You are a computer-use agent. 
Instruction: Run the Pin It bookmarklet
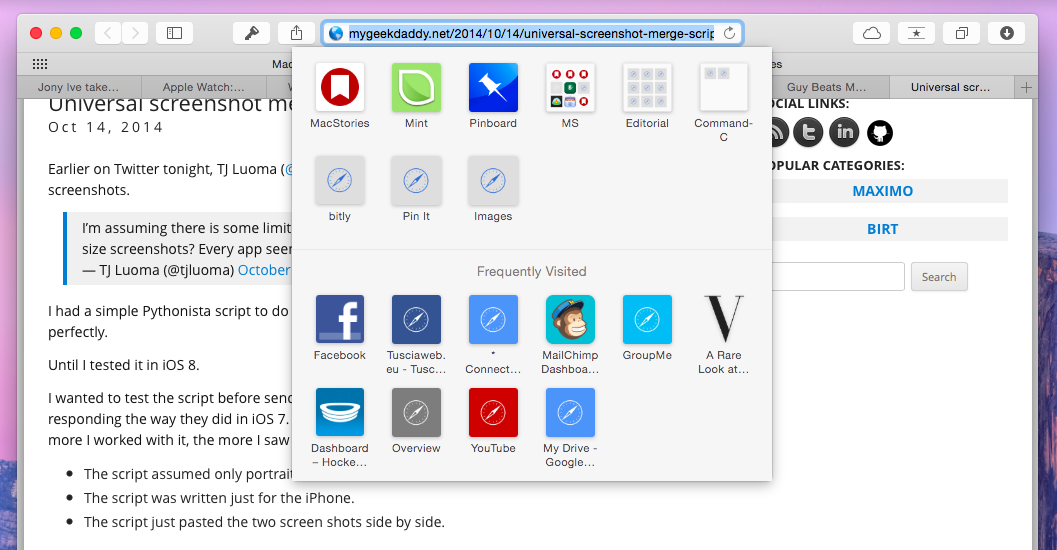tap(417, 181)
